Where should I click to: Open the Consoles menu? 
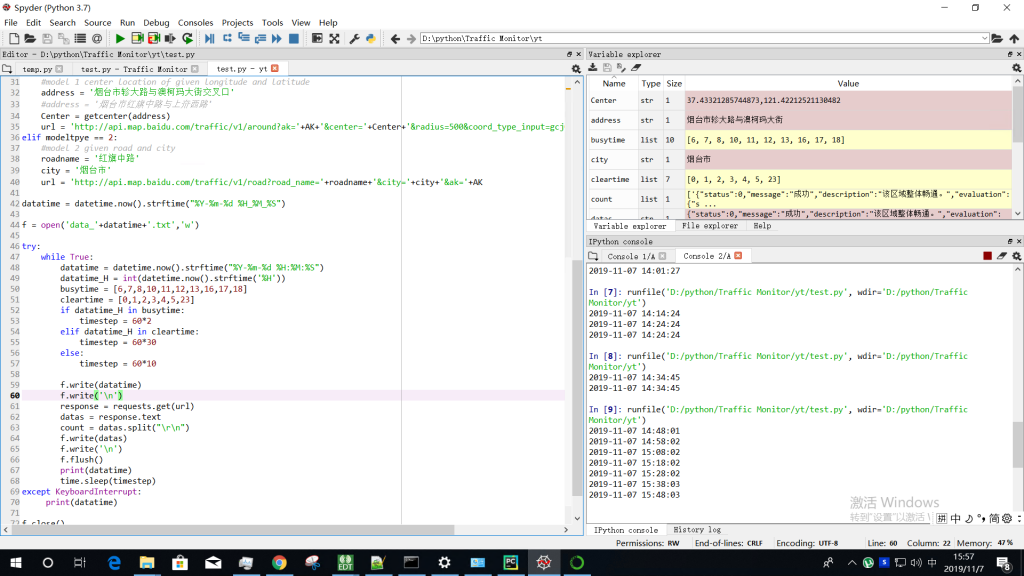coord(195,22)
